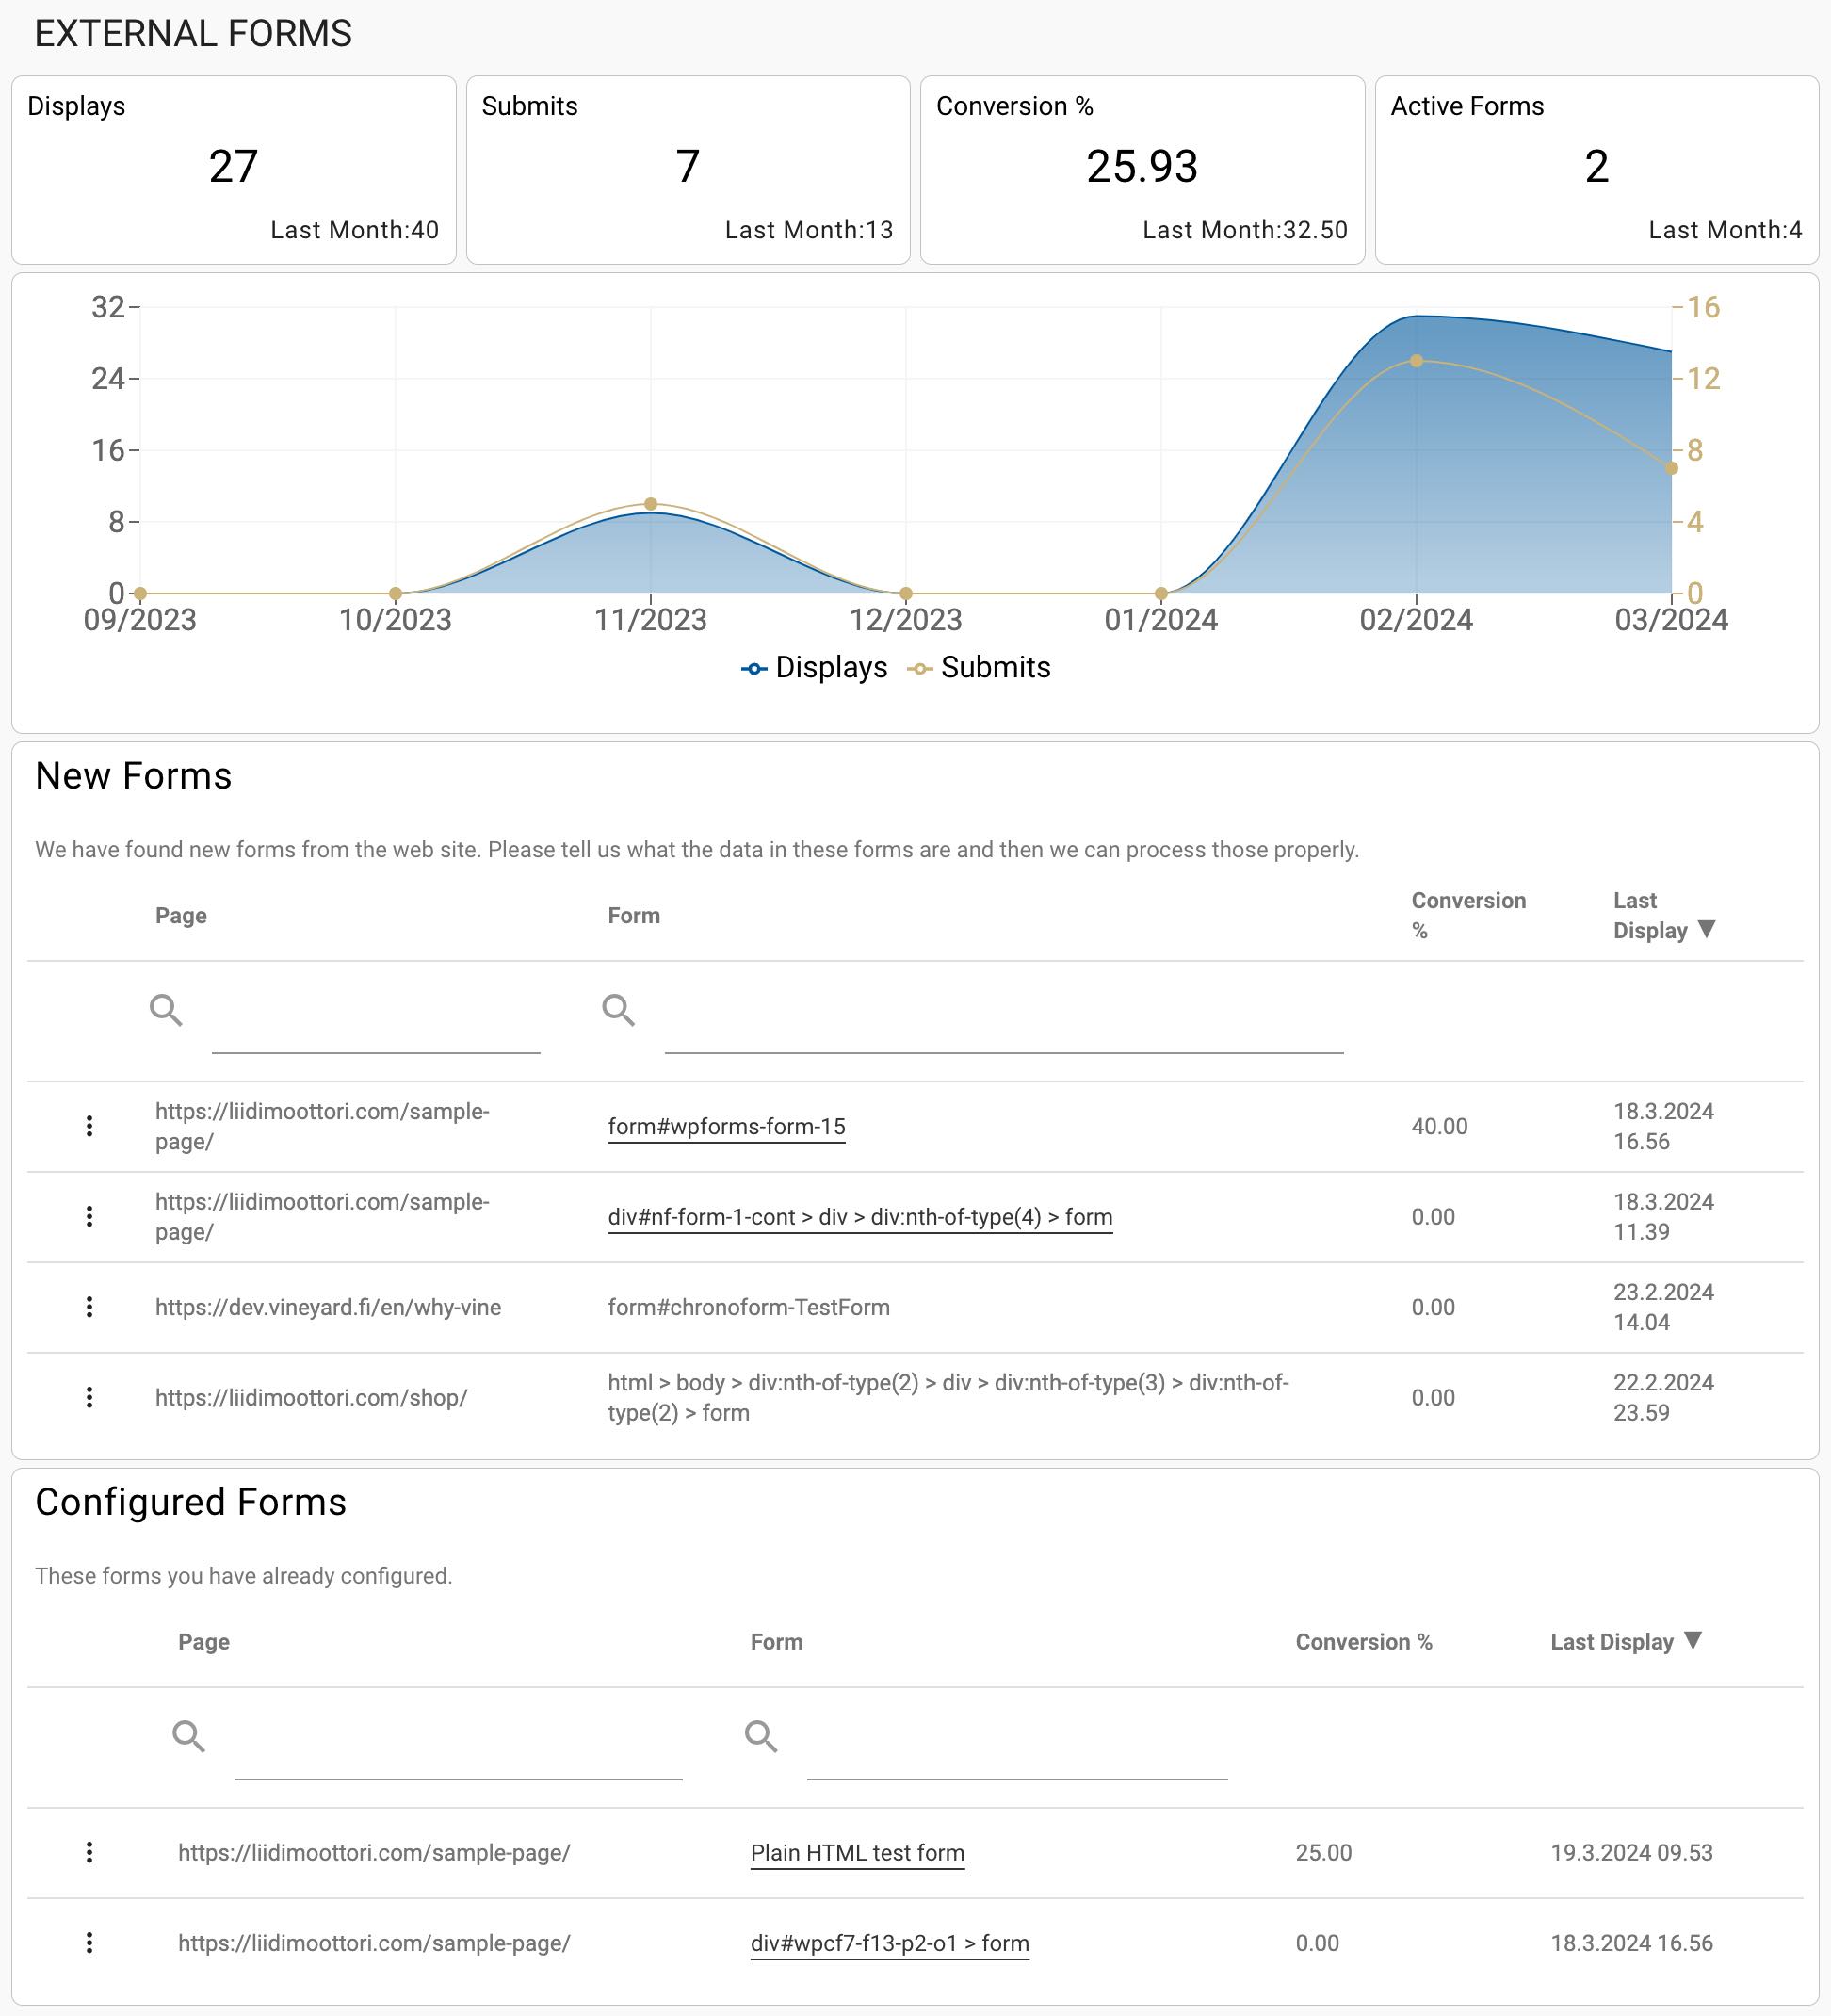Screen dimensions: 1831x2016
Task: Click the New Forms Page search magnifier icon
Action: point(166,1010)
